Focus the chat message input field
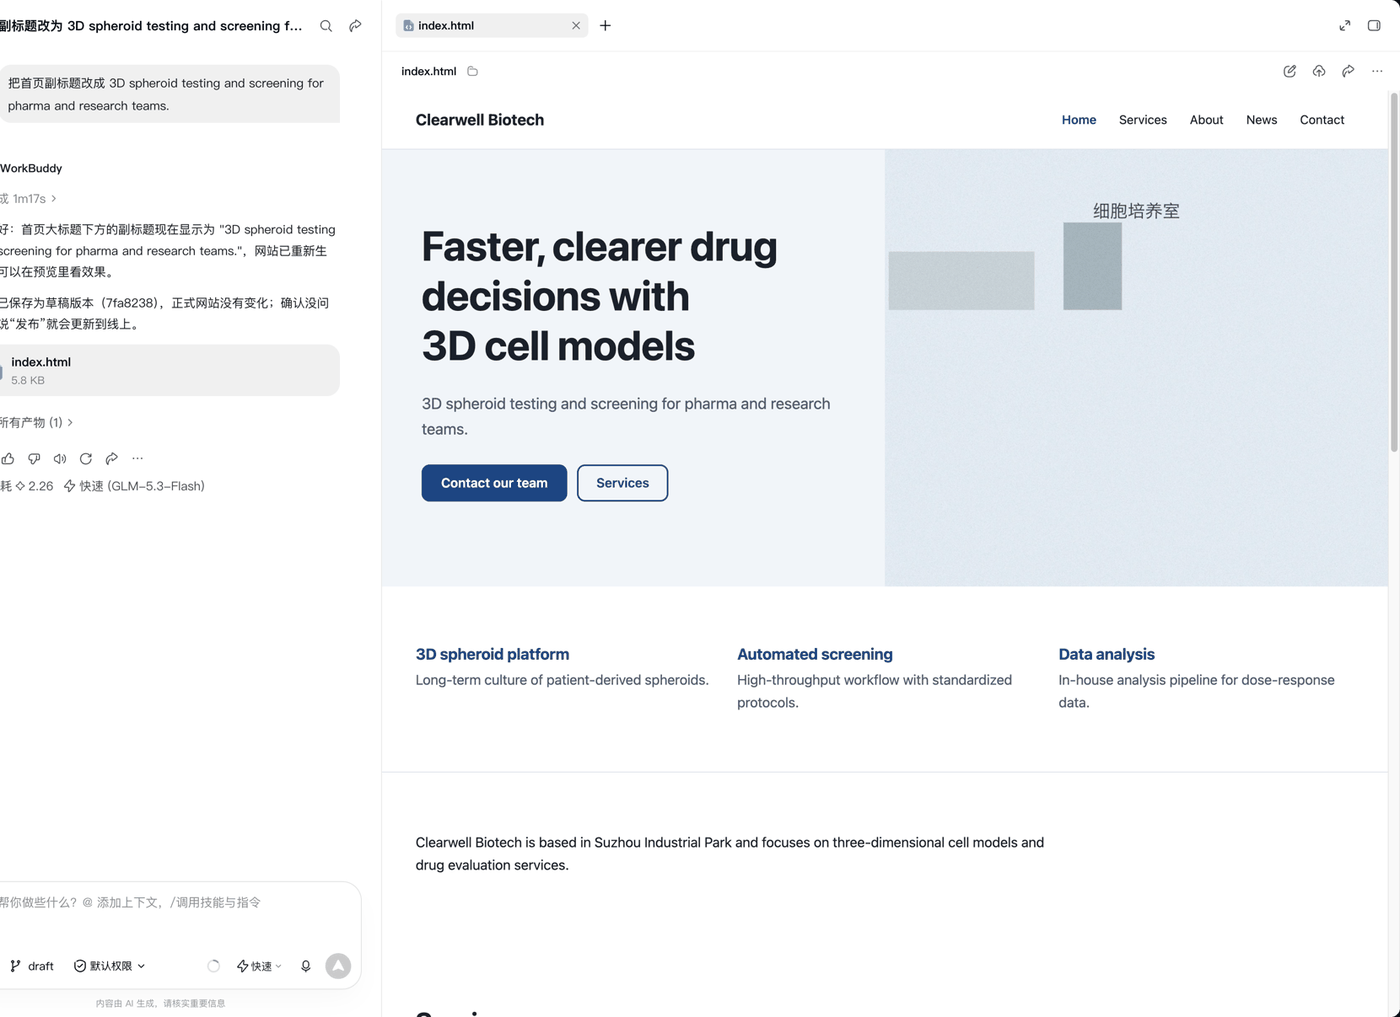 point(178,902)
